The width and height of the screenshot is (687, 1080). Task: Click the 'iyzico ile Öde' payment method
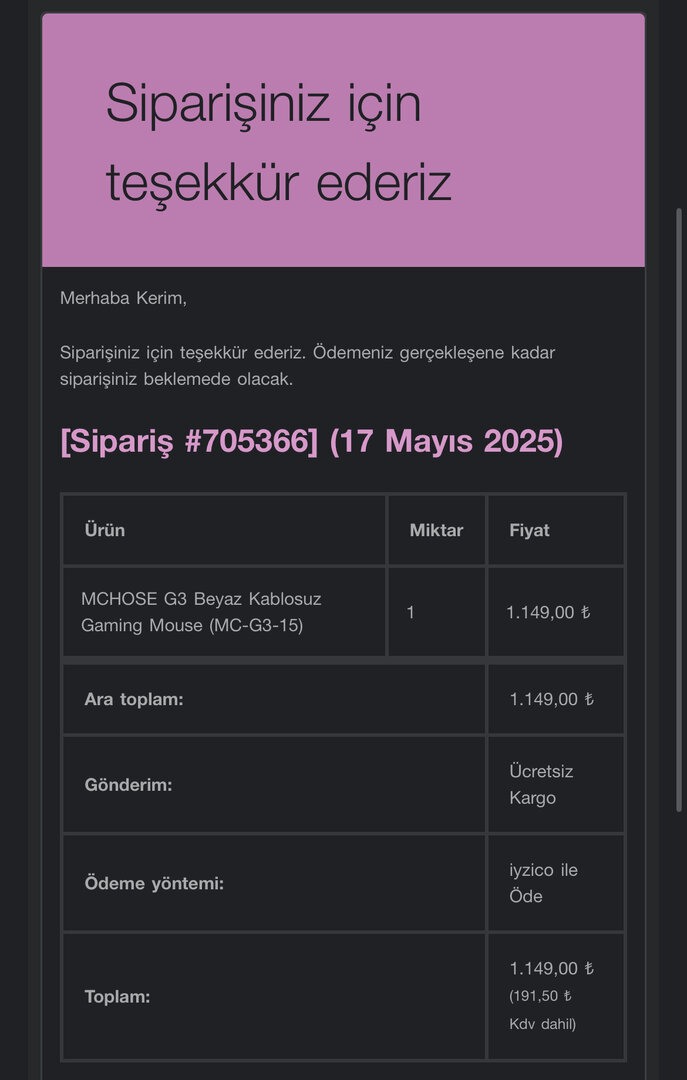(543, 883)
